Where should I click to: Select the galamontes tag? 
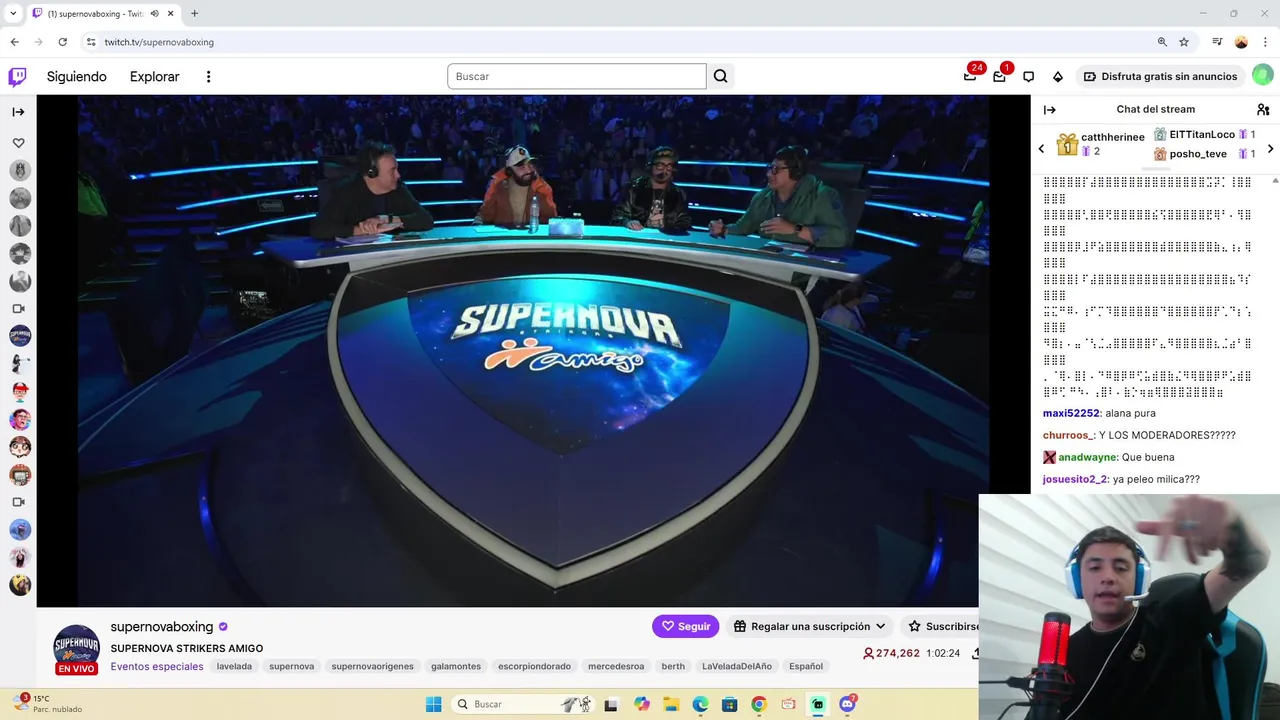(x=456, y=666)
